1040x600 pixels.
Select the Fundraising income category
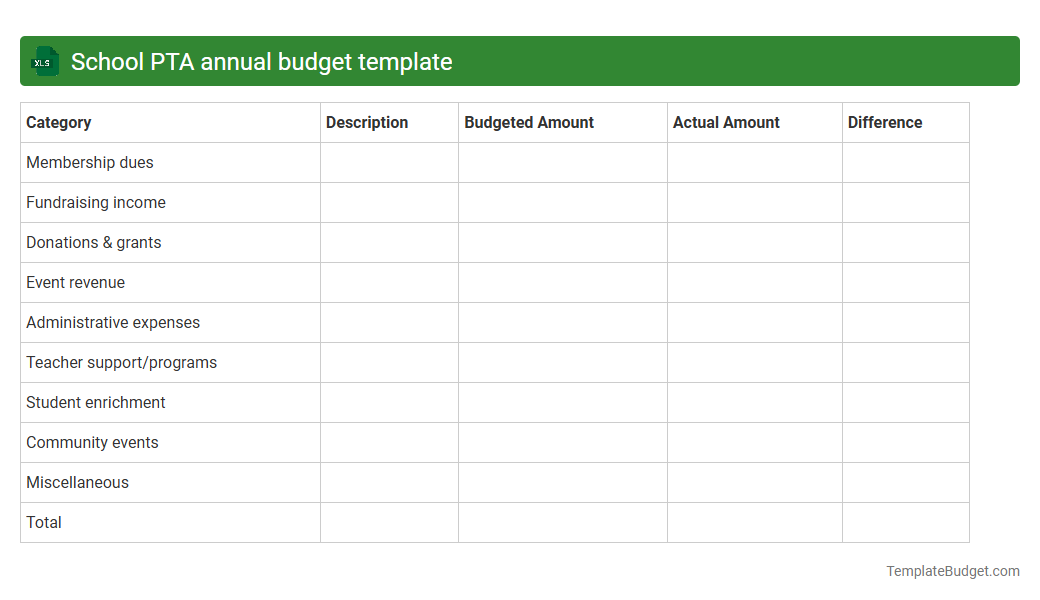pyautogui.click(x=96, y=202)
